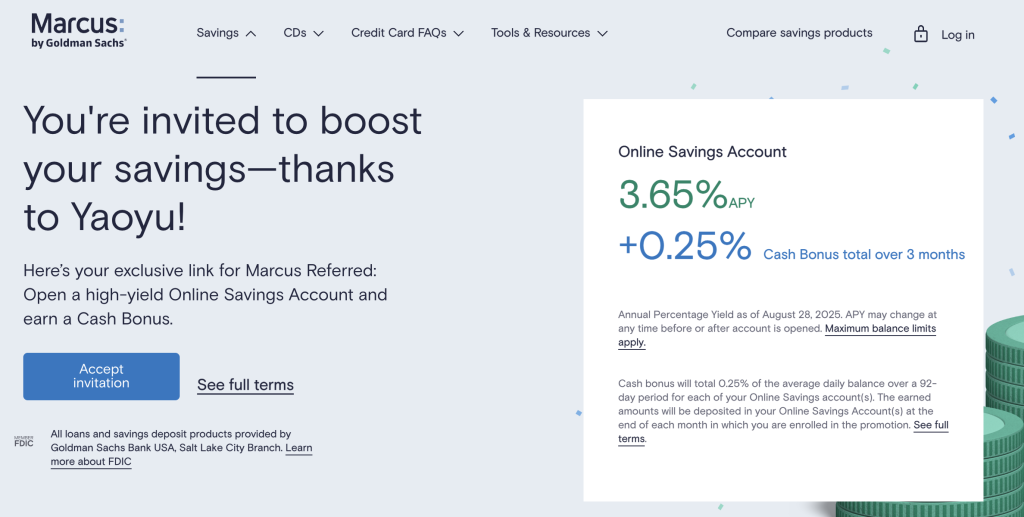The height and width of the screenshot is (517, 1024).
Task: Click the Log in text link
Action: (x=957, y=35)
